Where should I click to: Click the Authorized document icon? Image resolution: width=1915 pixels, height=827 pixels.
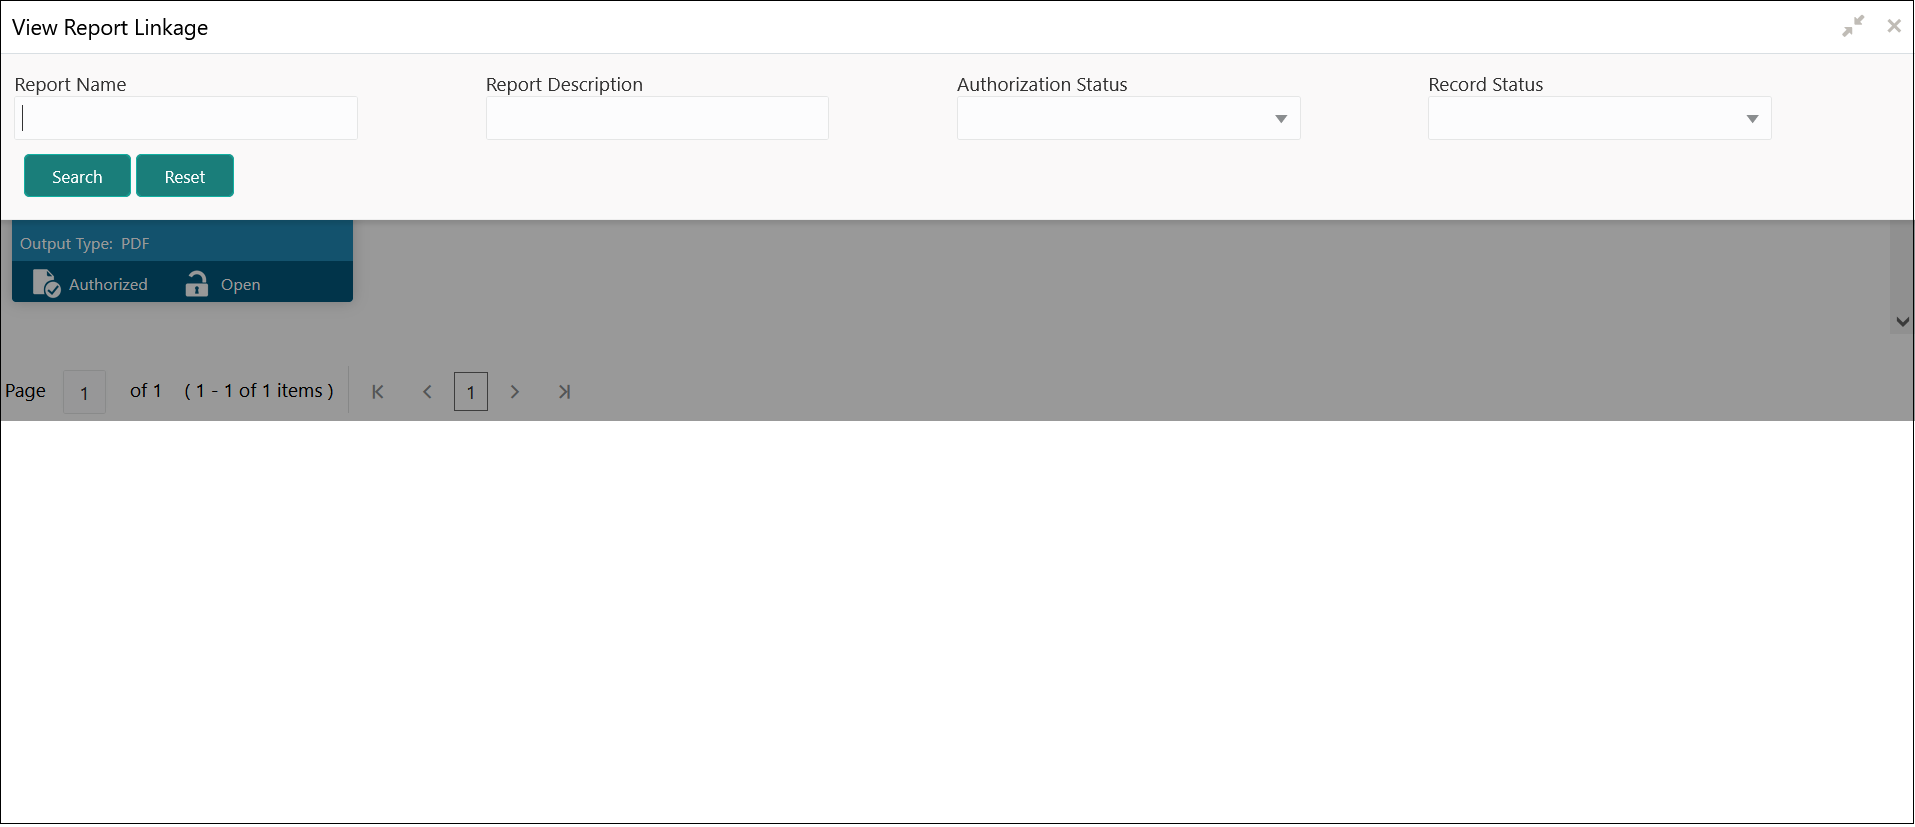coord(46,284)
